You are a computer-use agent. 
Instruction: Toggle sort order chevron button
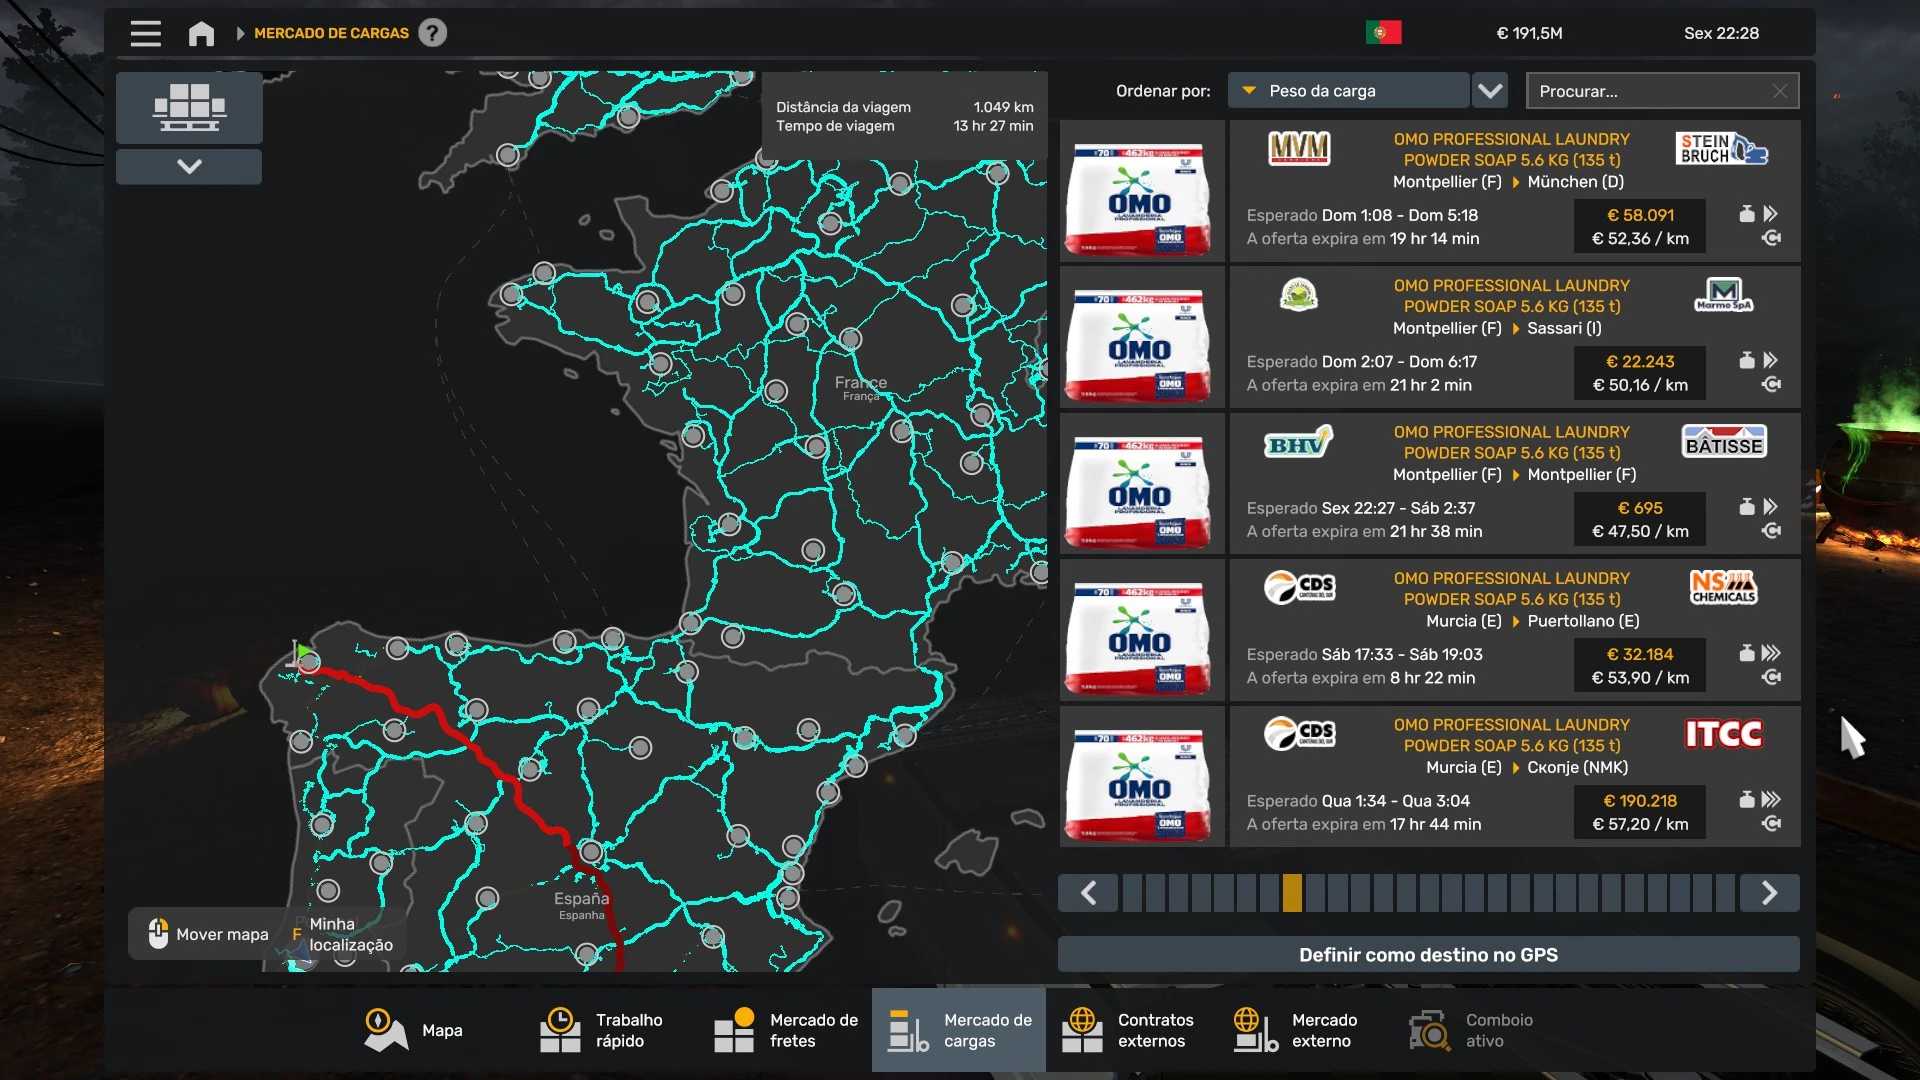click(x=1490, y=91)
